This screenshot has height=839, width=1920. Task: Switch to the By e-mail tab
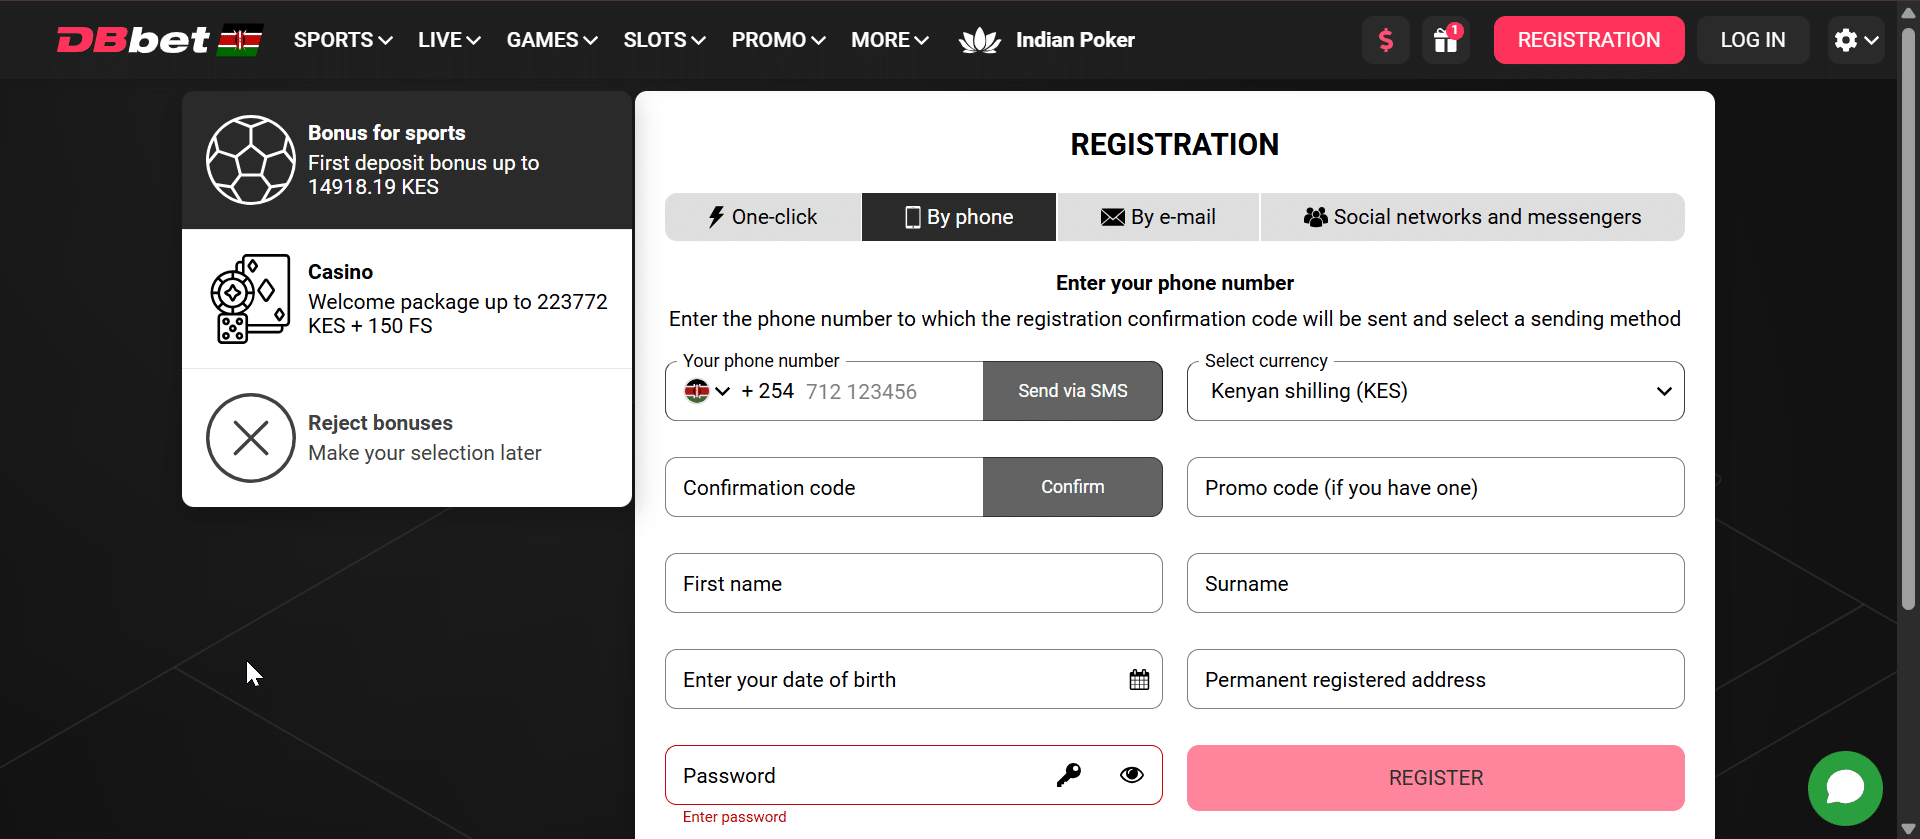click(1158, 217)
